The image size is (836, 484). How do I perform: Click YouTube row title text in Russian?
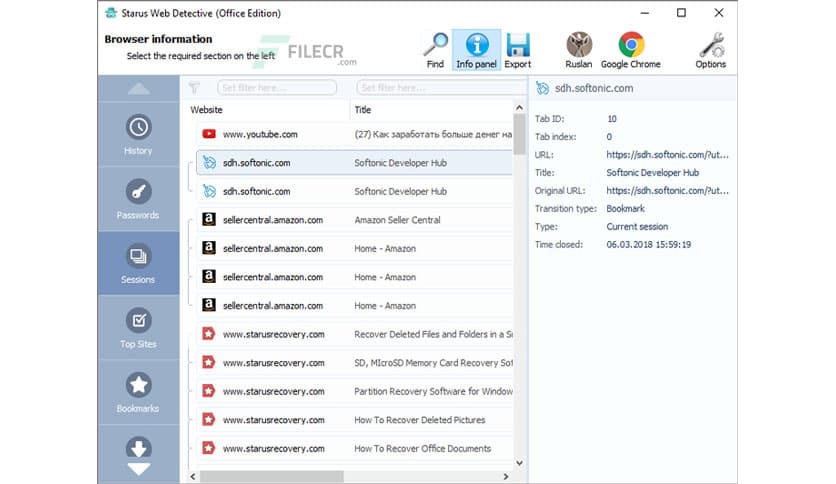[433, 134]
